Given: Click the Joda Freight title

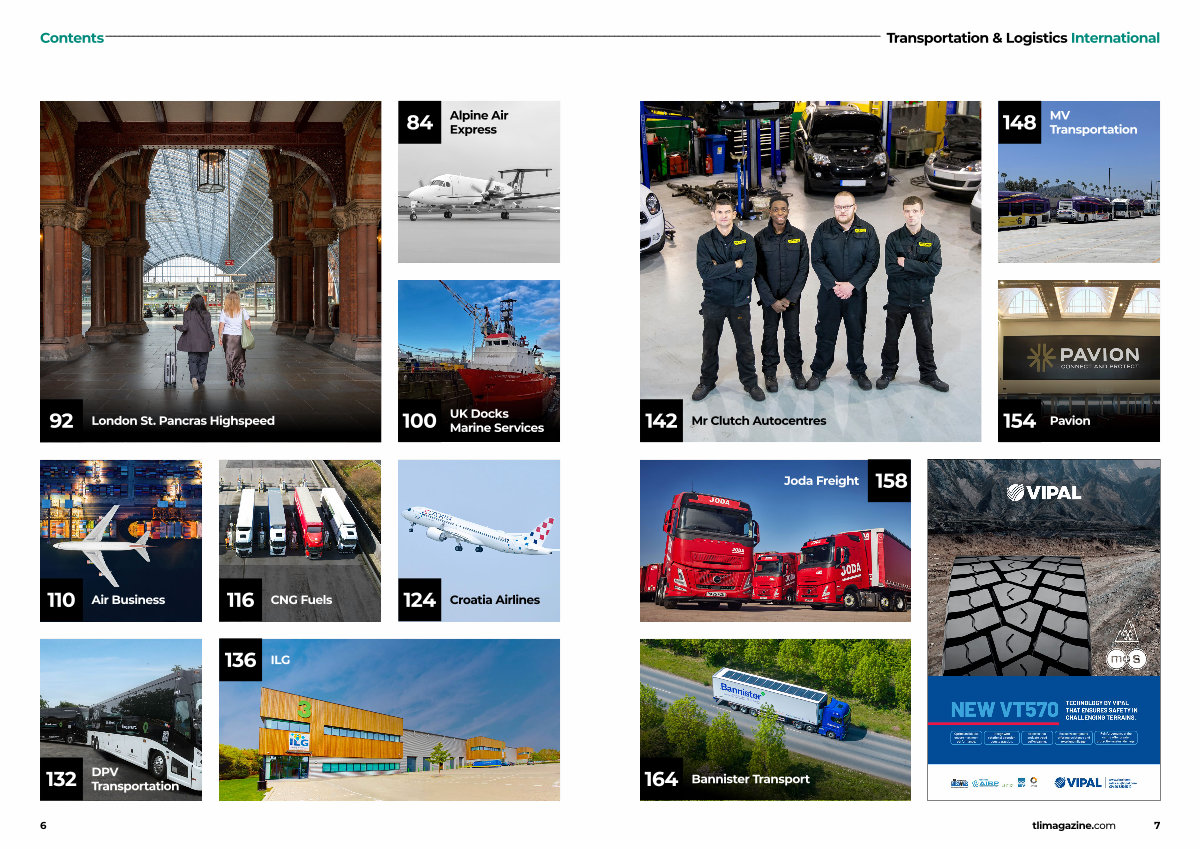Looking at the screenshot, I should click(x=821, y=481).
